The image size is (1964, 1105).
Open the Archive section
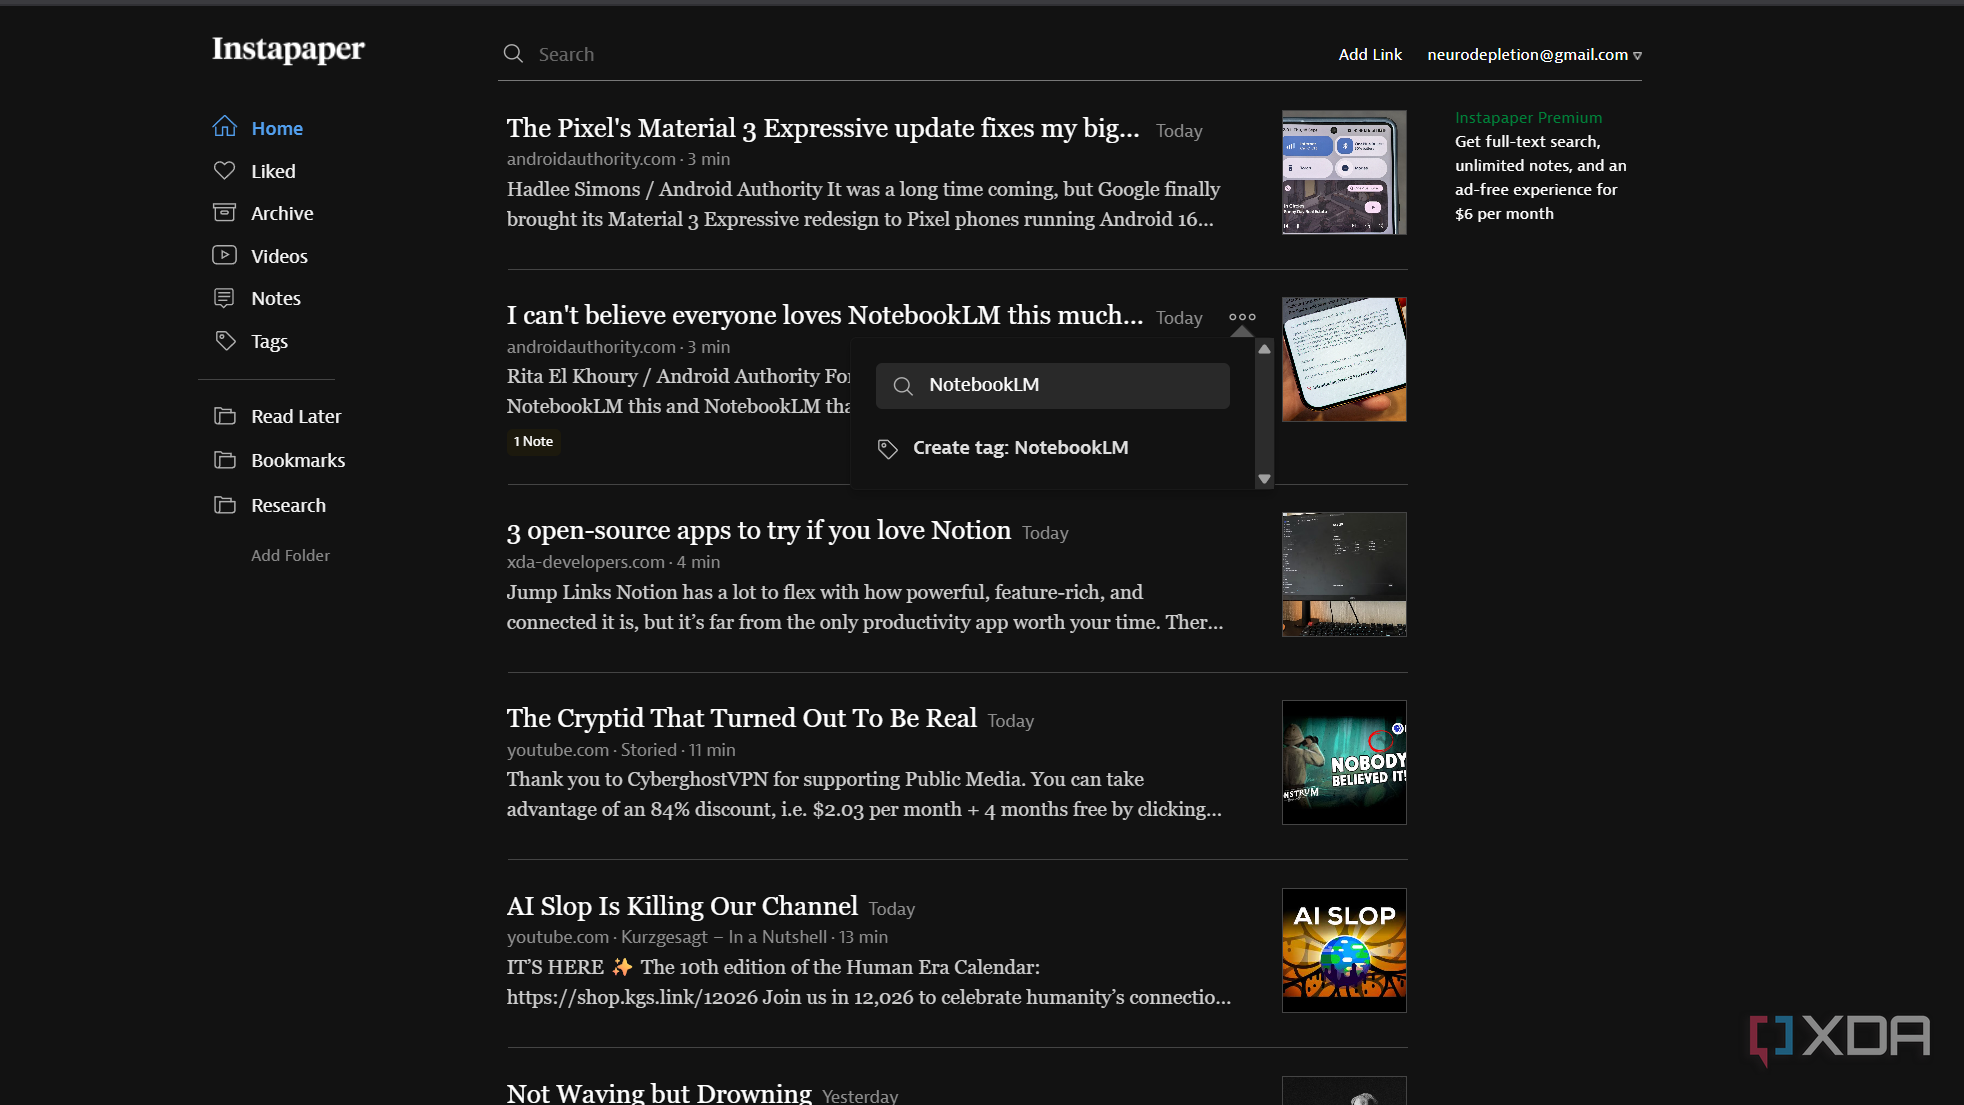(282, 213)
